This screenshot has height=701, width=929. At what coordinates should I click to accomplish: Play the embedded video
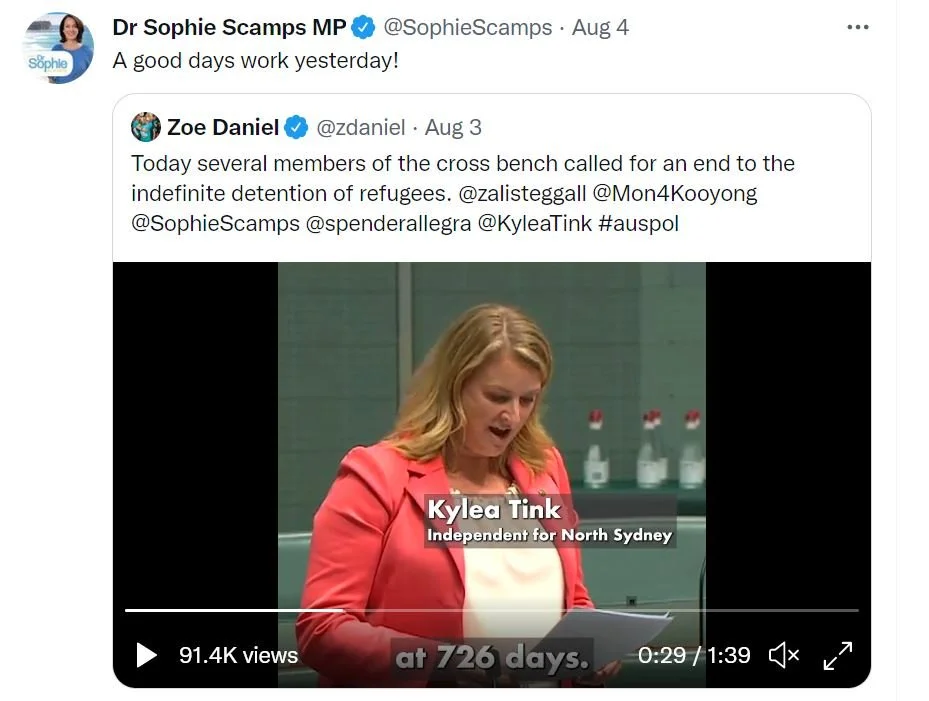pos(146,655)
